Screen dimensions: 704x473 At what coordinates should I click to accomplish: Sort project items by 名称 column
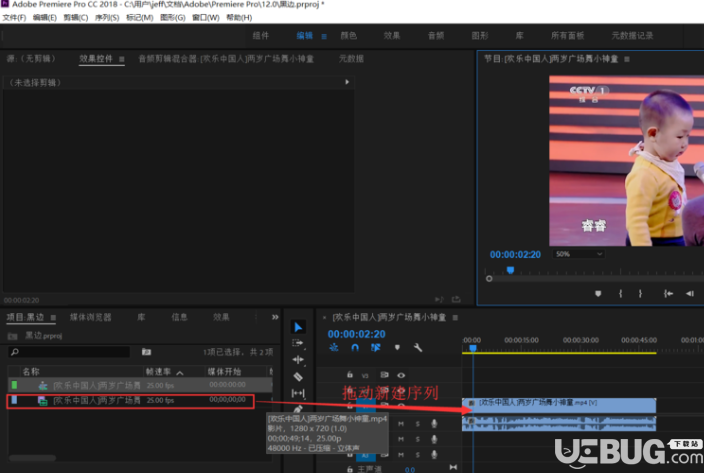tap(31, 372)
